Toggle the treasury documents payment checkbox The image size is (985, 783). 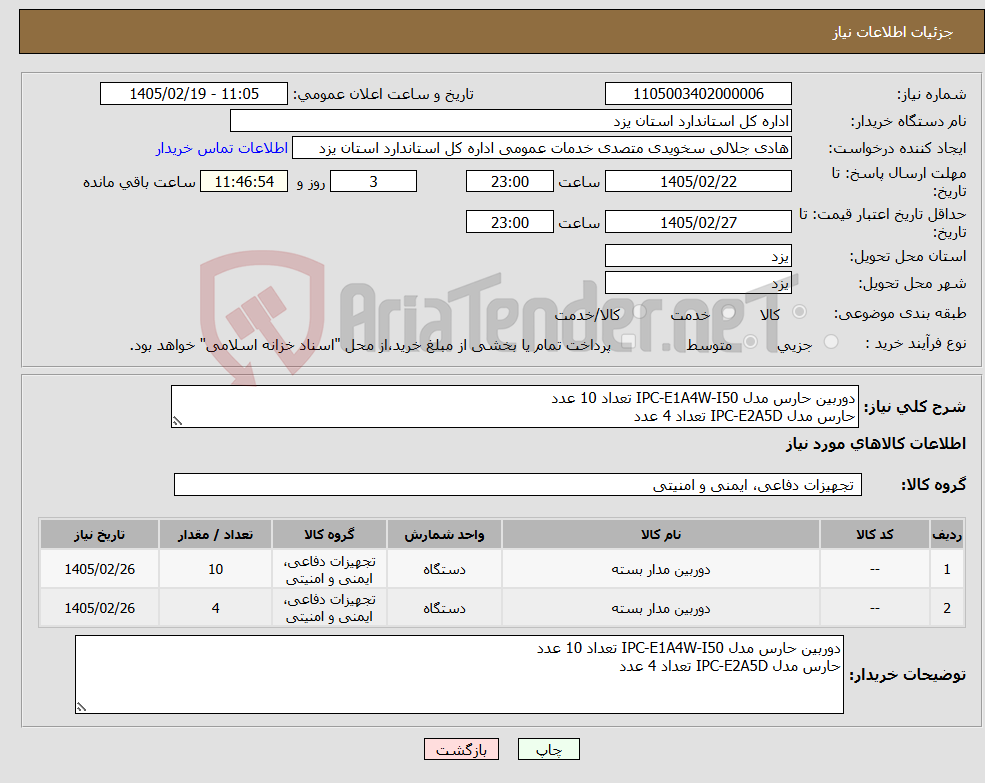pyautogui.click(x=628, y=342)
